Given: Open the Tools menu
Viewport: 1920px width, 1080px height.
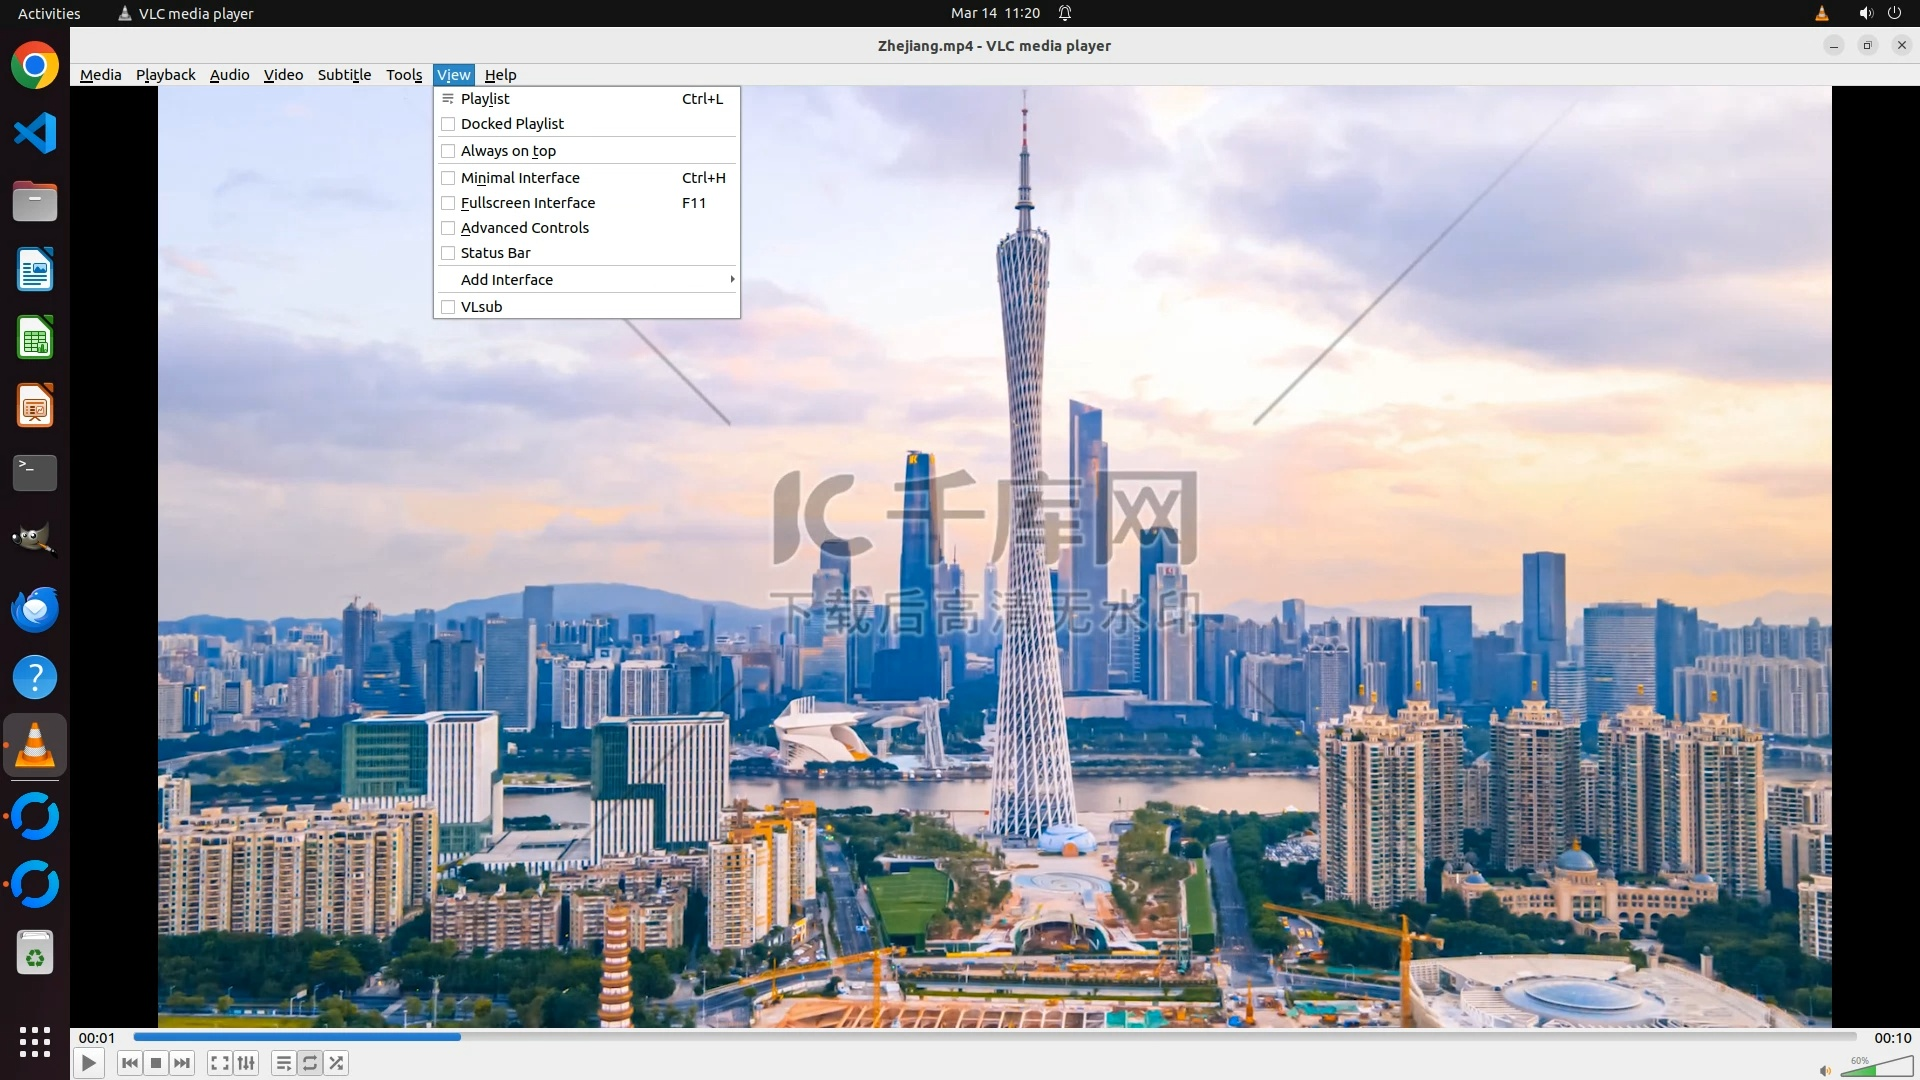Looking at the screenshot, I should [x=404, y=75].
